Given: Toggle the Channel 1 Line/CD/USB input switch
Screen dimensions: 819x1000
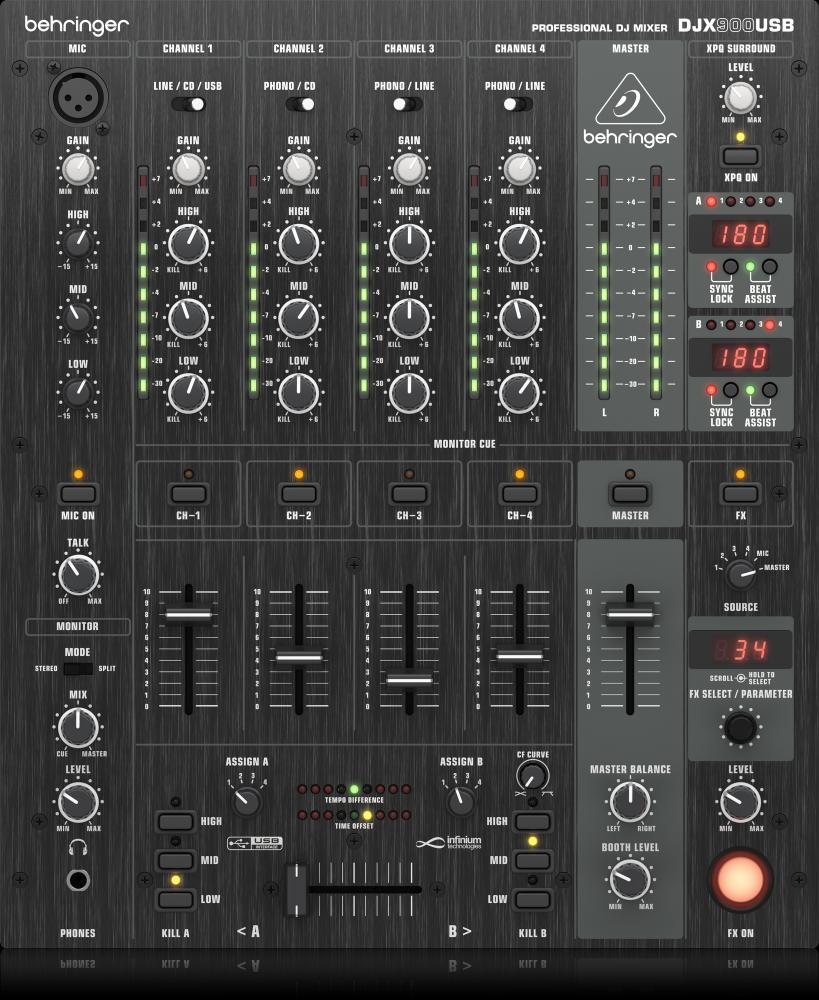Looking at the screenshot, I should pos(188,104).
